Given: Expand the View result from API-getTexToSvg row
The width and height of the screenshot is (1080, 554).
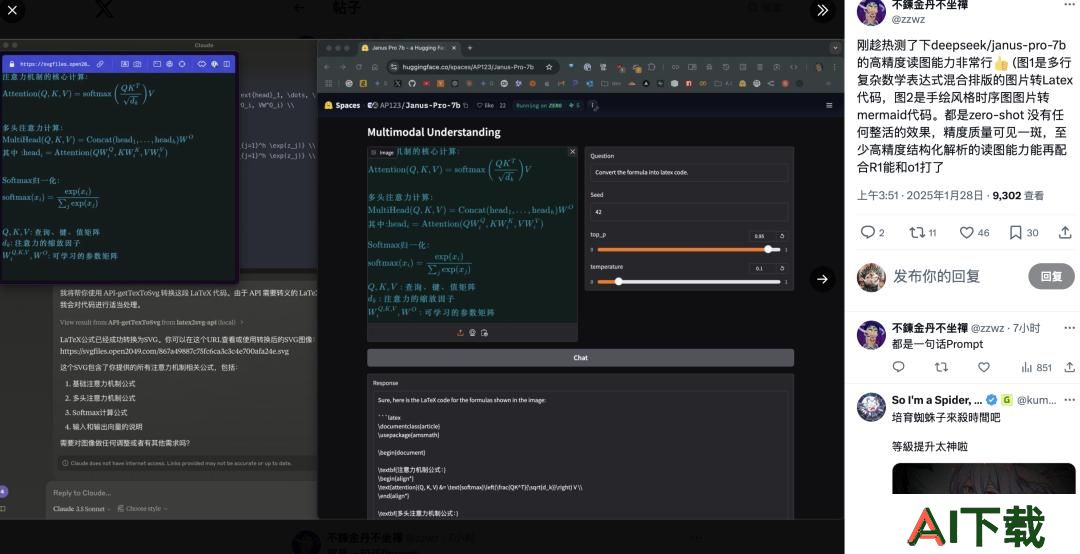Looking at the screenshot, I should coord(152,322).
